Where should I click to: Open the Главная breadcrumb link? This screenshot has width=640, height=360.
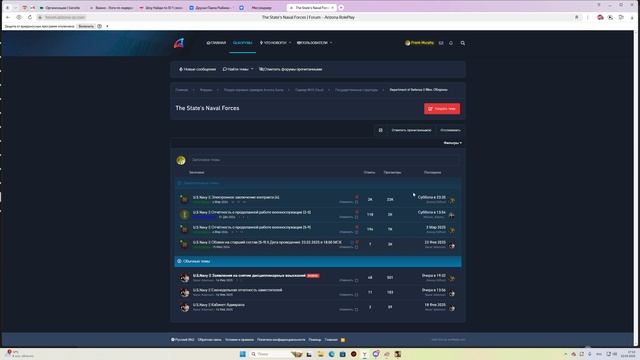point(182,90)
